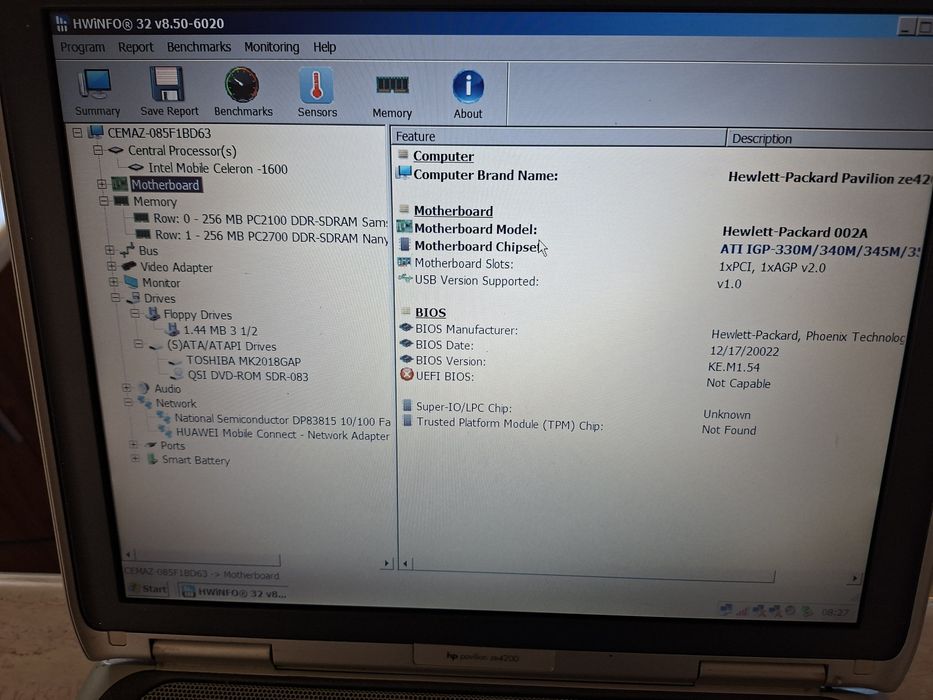The width and height of the screenshot is (933, 700).
Task: Select Row: 0 256 MB PC2100 memory
Action: 270,220
